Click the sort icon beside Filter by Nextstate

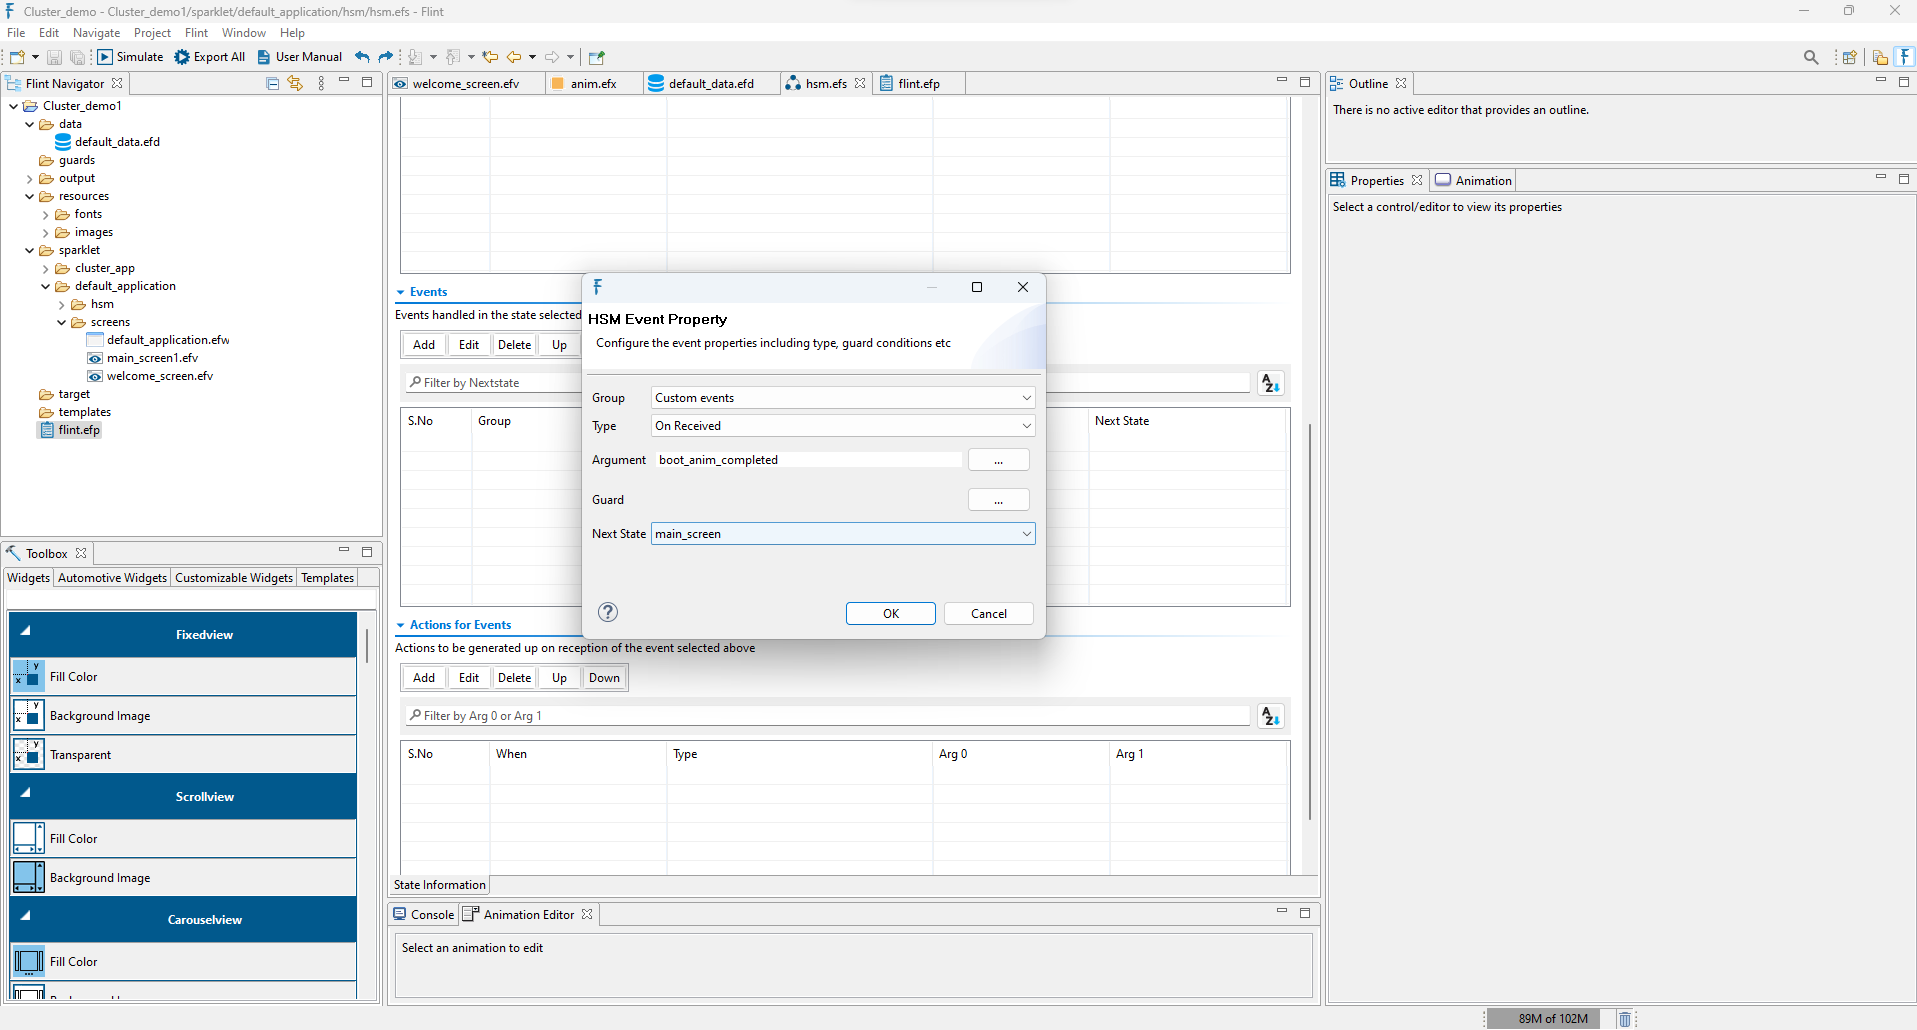coord(1271,383)
